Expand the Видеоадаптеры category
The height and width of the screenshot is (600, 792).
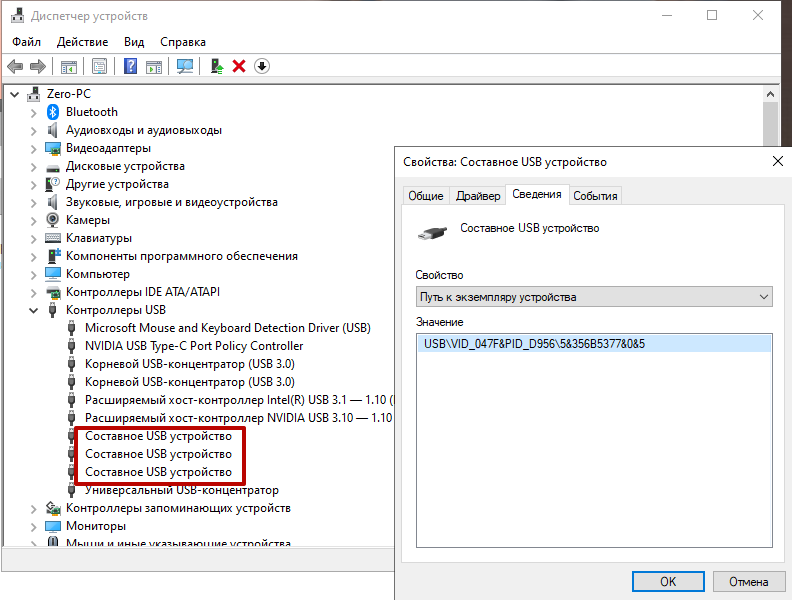33,149
